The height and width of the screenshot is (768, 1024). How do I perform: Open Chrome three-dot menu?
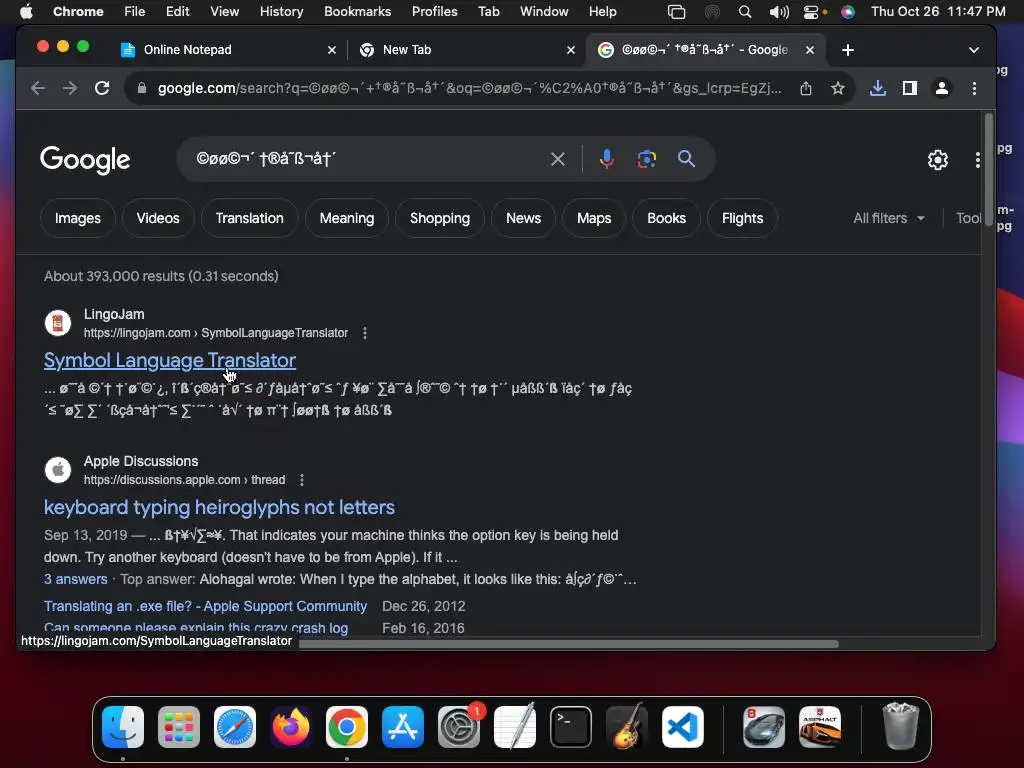click(x=974, y=88)
